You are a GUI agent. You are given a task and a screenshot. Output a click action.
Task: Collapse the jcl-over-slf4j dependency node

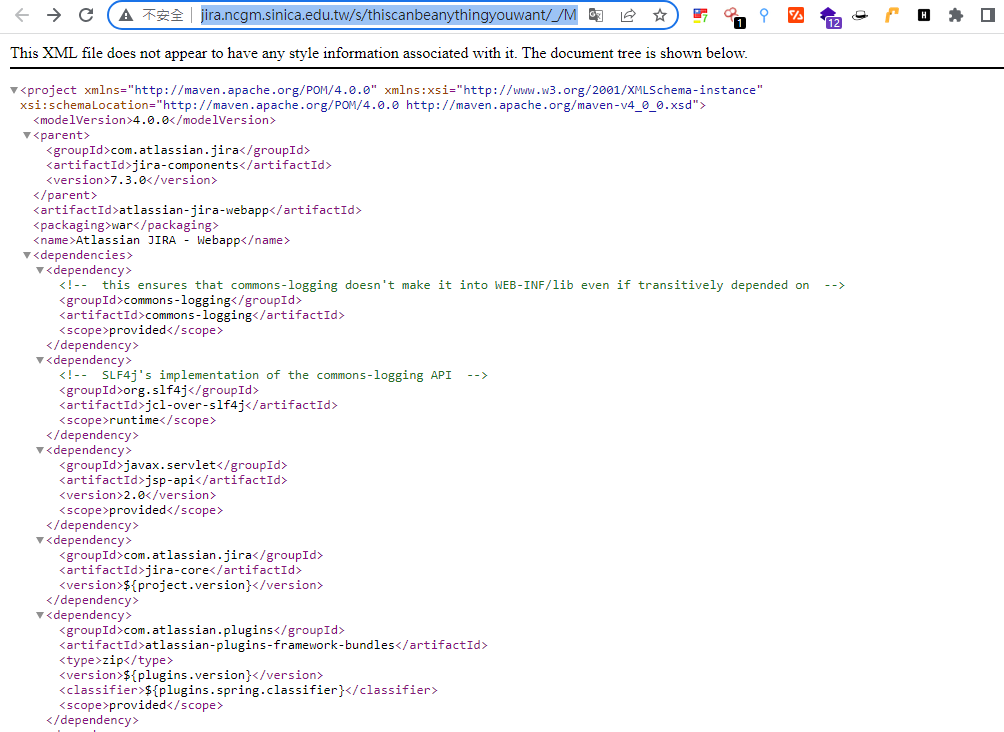coord(40,360)
